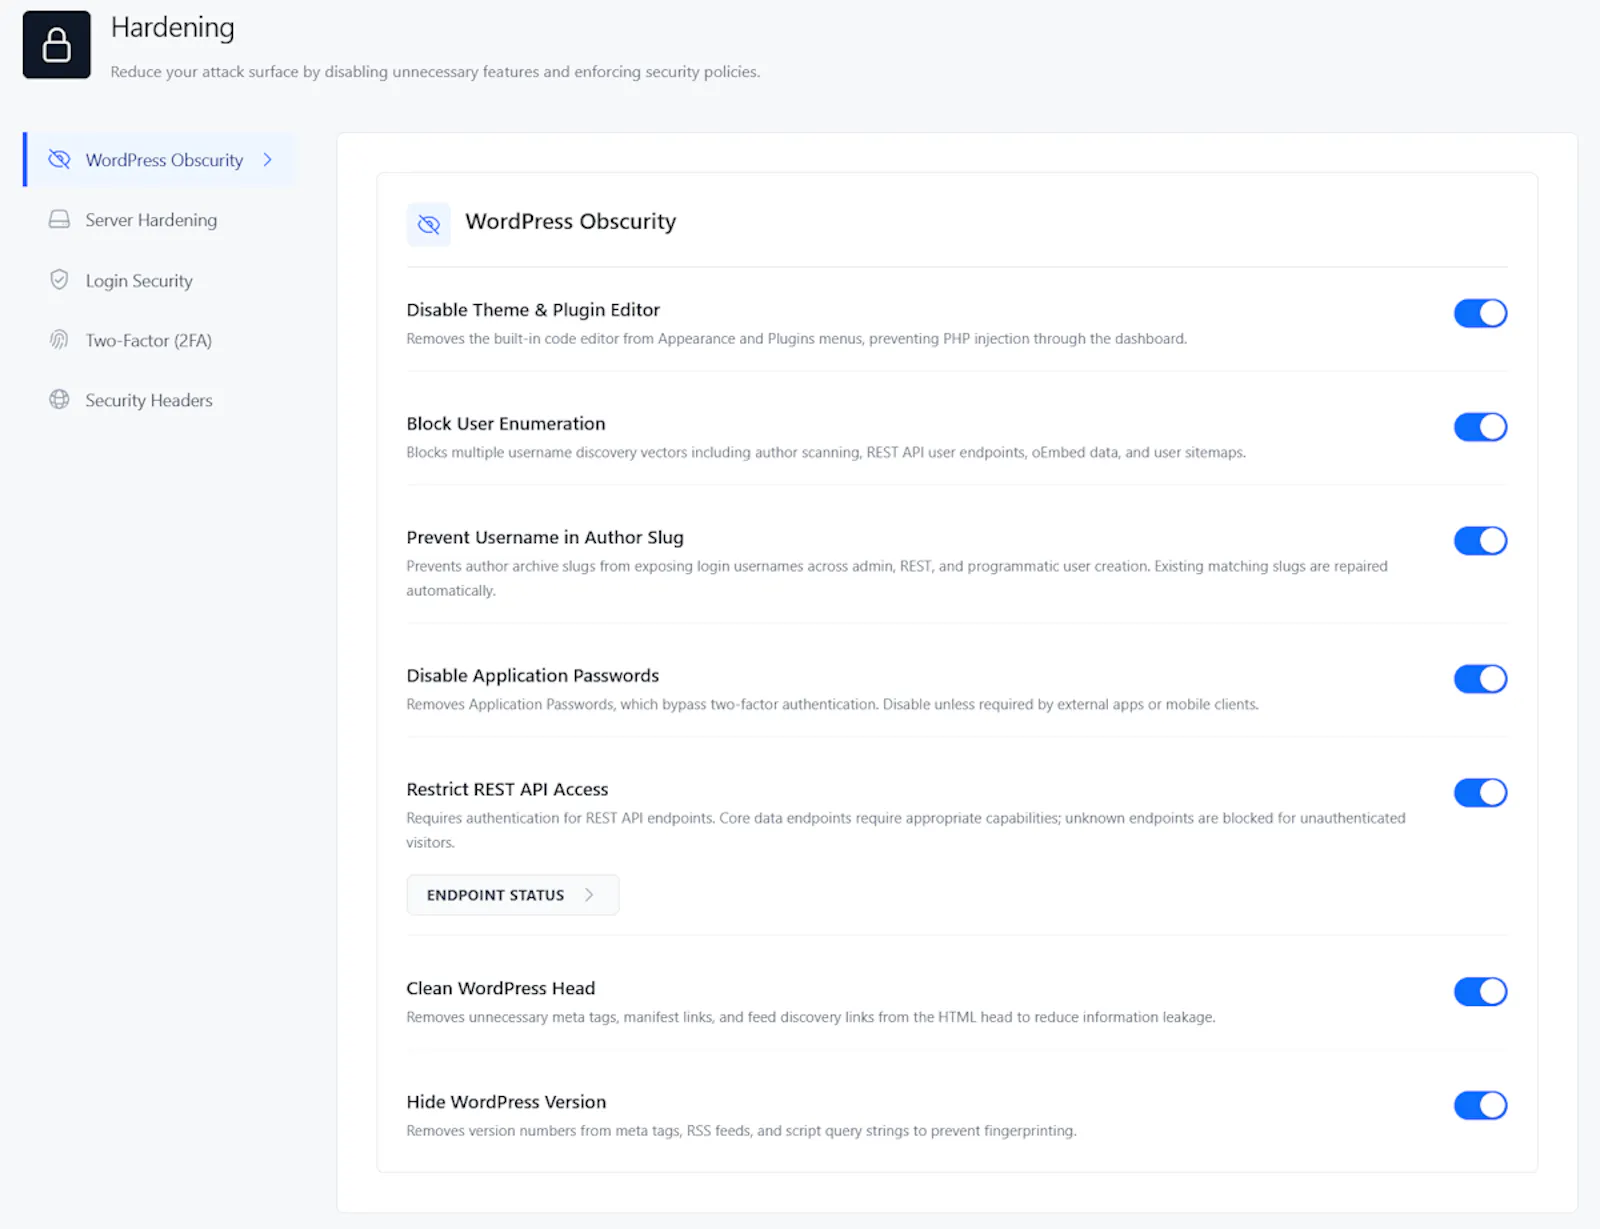Turn off Block User Enumeration switch

1480,427
